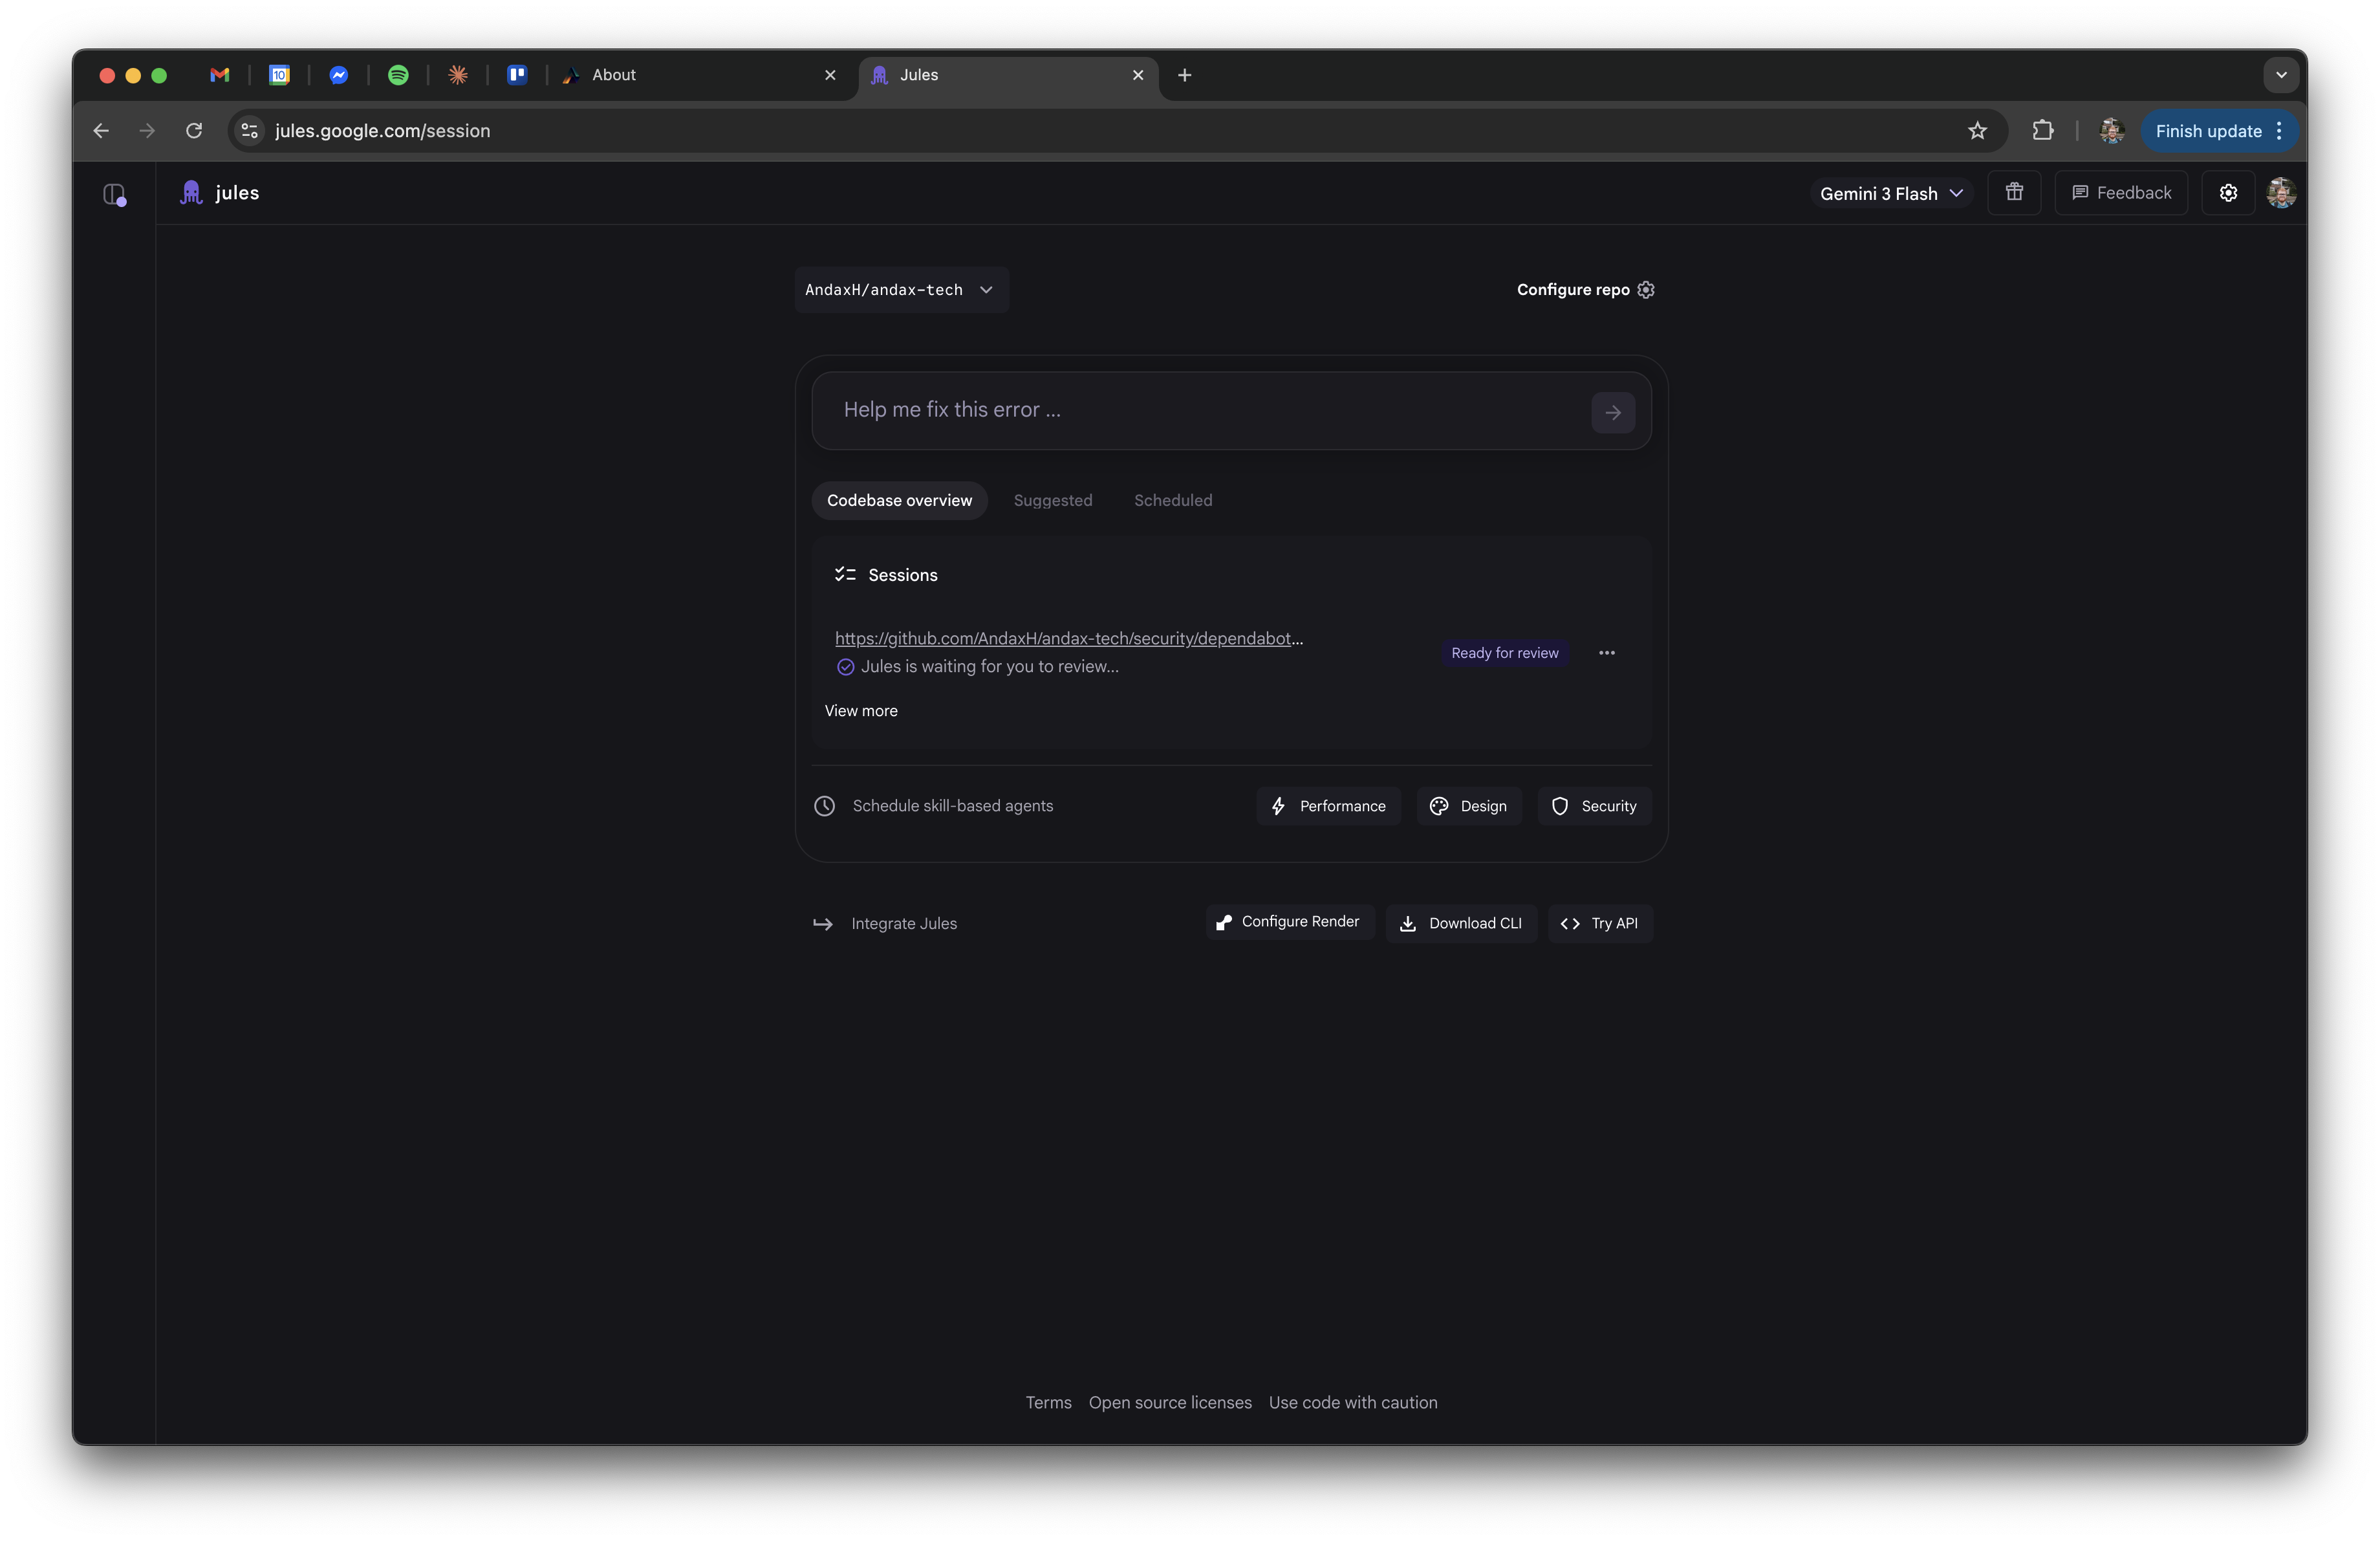Click the Jules octopus logo

coord(191,193)
